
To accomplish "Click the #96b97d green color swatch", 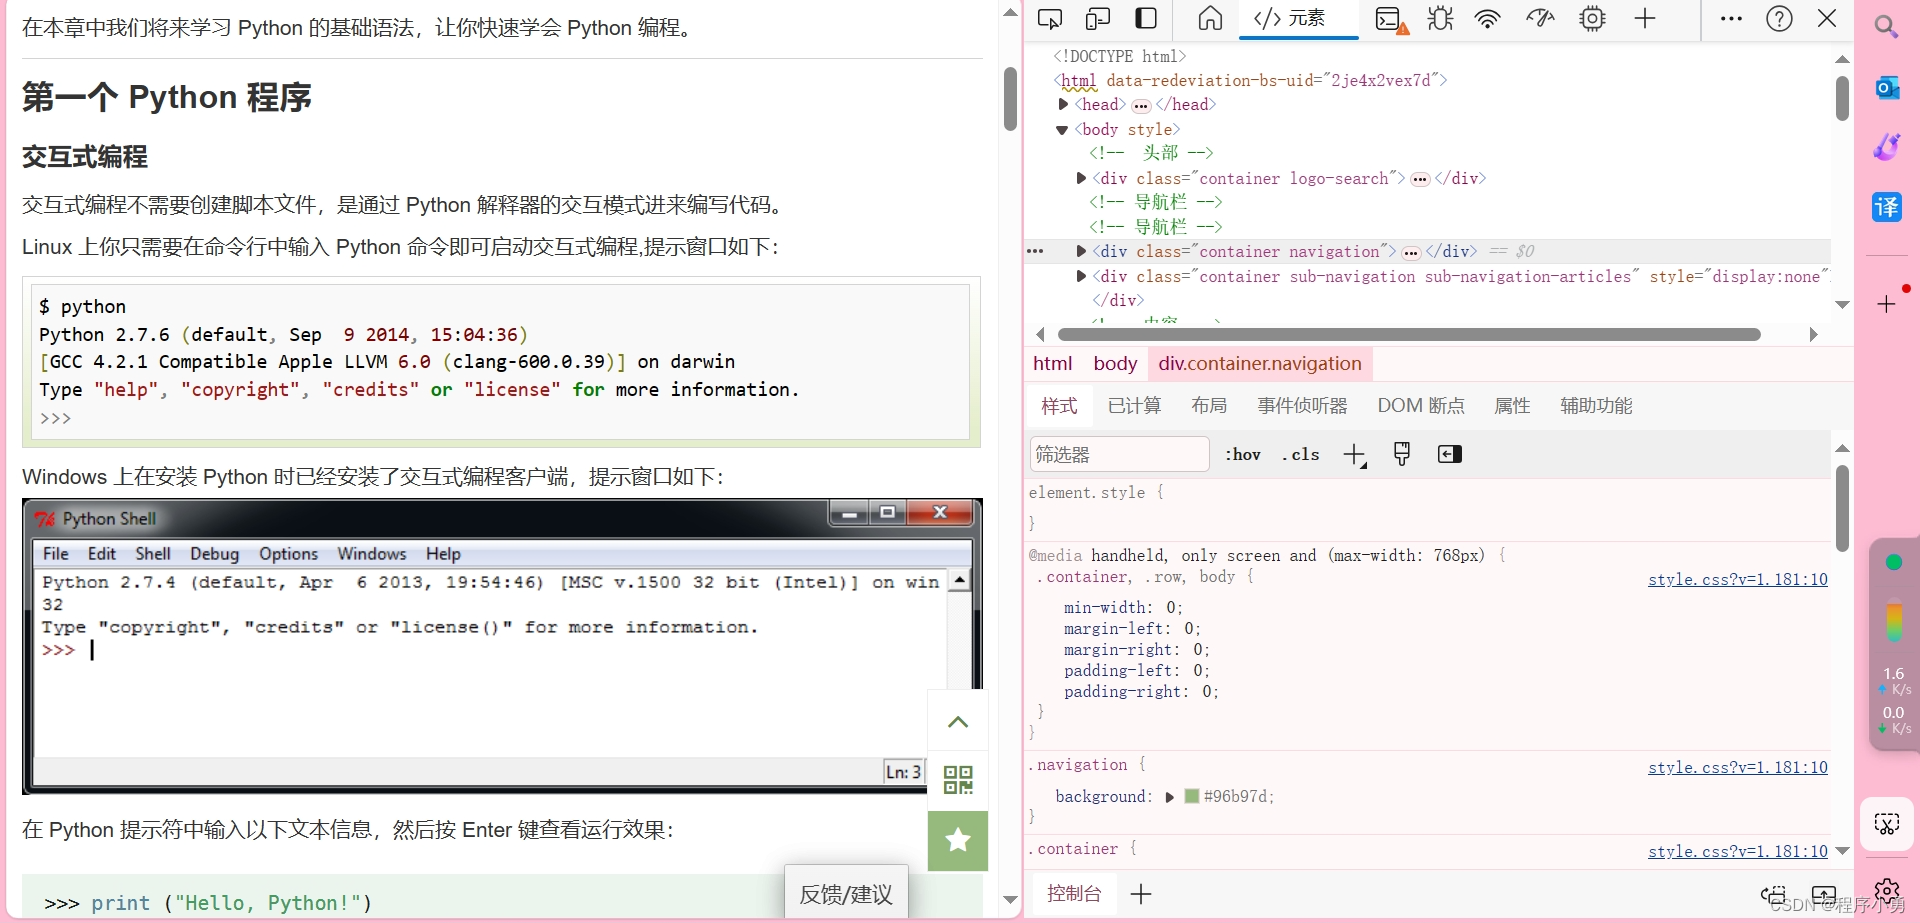I will [x=1191, y=797].
